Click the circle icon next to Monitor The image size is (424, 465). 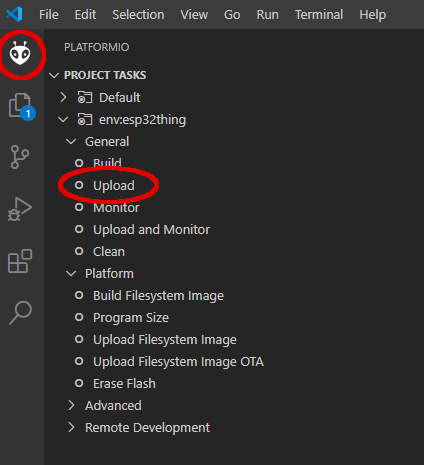pos(79,207)
